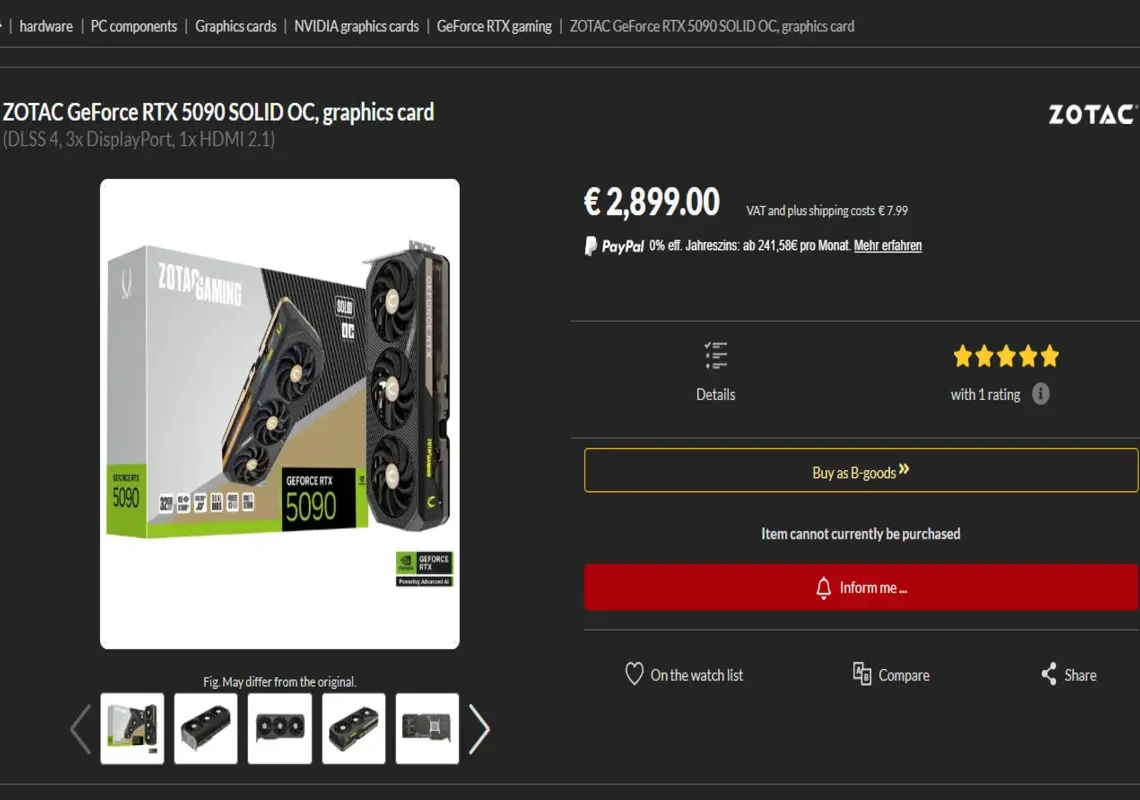Viewport: 1140px width, 800px height.
Task: Go to PC components breadcrumb
Action: click(134, 26)
